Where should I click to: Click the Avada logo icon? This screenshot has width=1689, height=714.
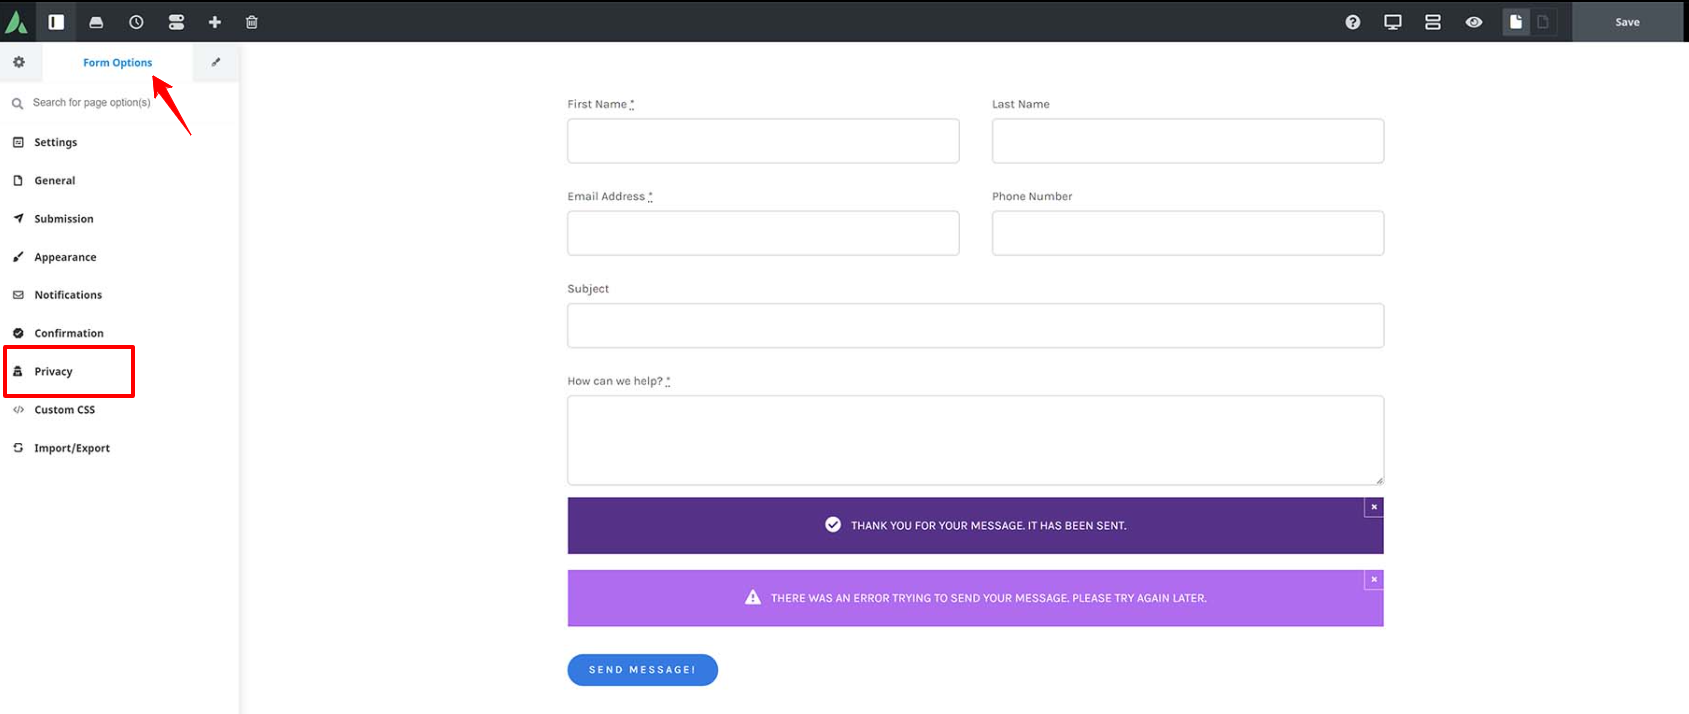click(17, 21)
